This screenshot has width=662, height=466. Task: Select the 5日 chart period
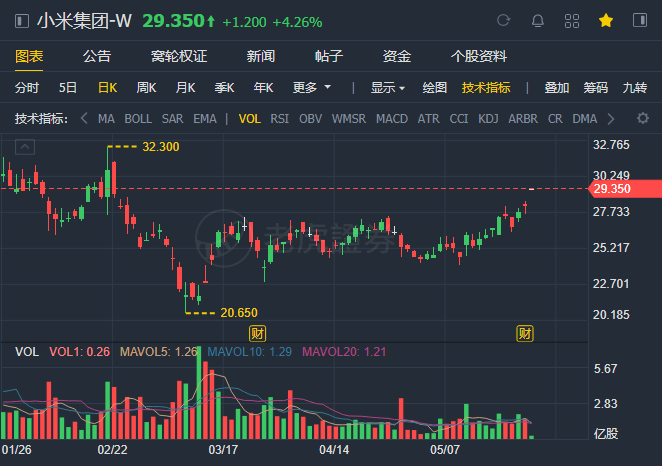pos(68,88)
